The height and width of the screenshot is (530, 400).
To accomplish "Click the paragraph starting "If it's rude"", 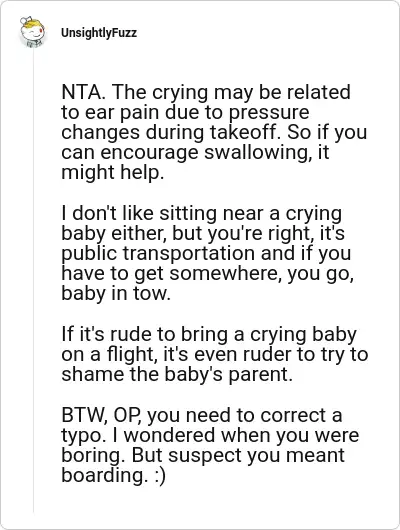I will (x=214, y=354).
